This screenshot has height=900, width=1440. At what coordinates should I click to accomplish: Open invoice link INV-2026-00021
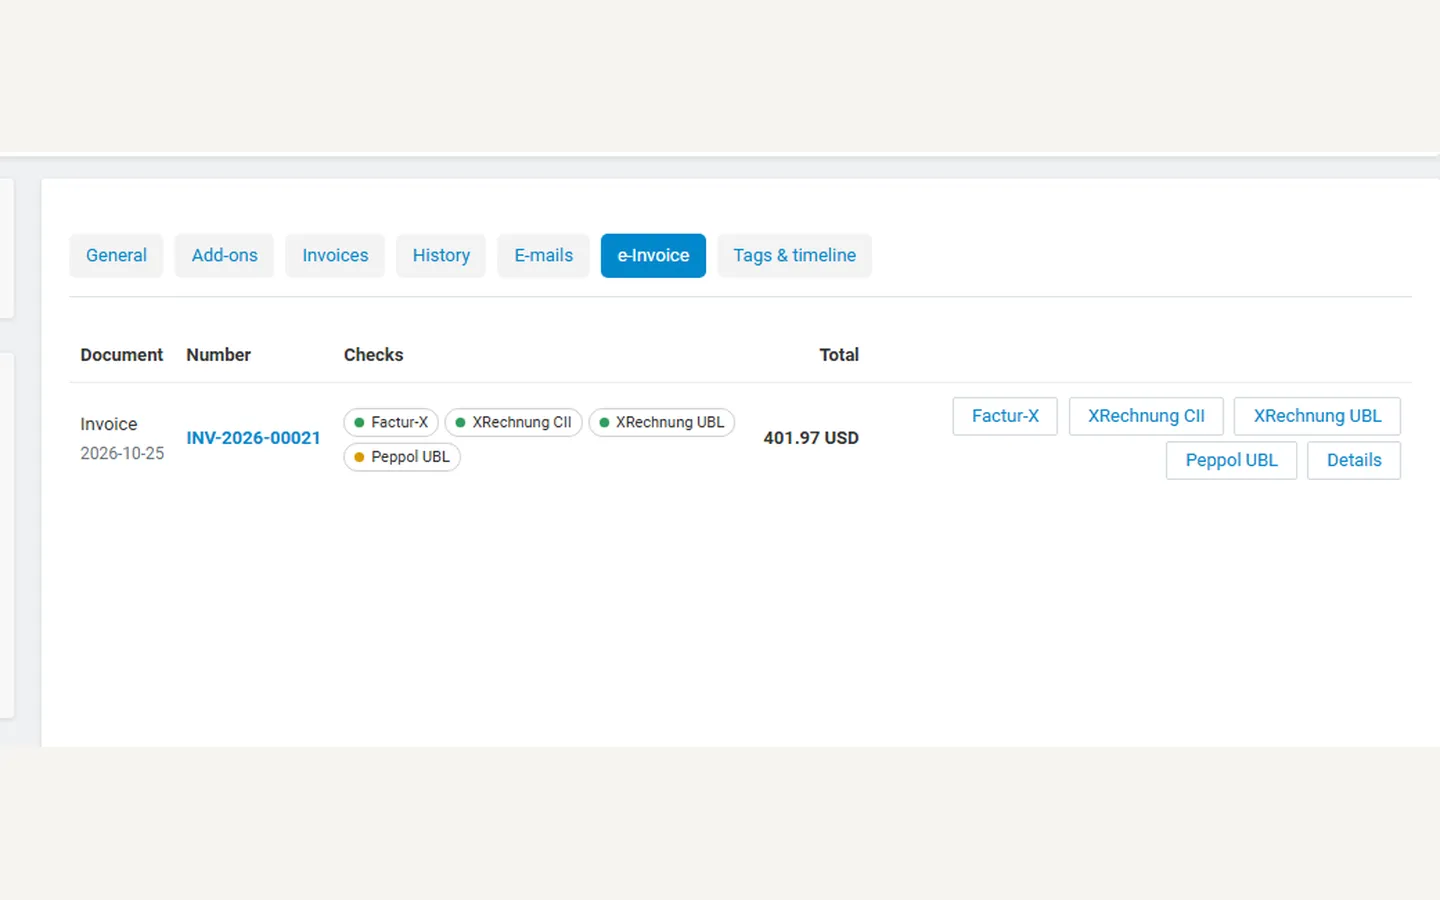253,438
